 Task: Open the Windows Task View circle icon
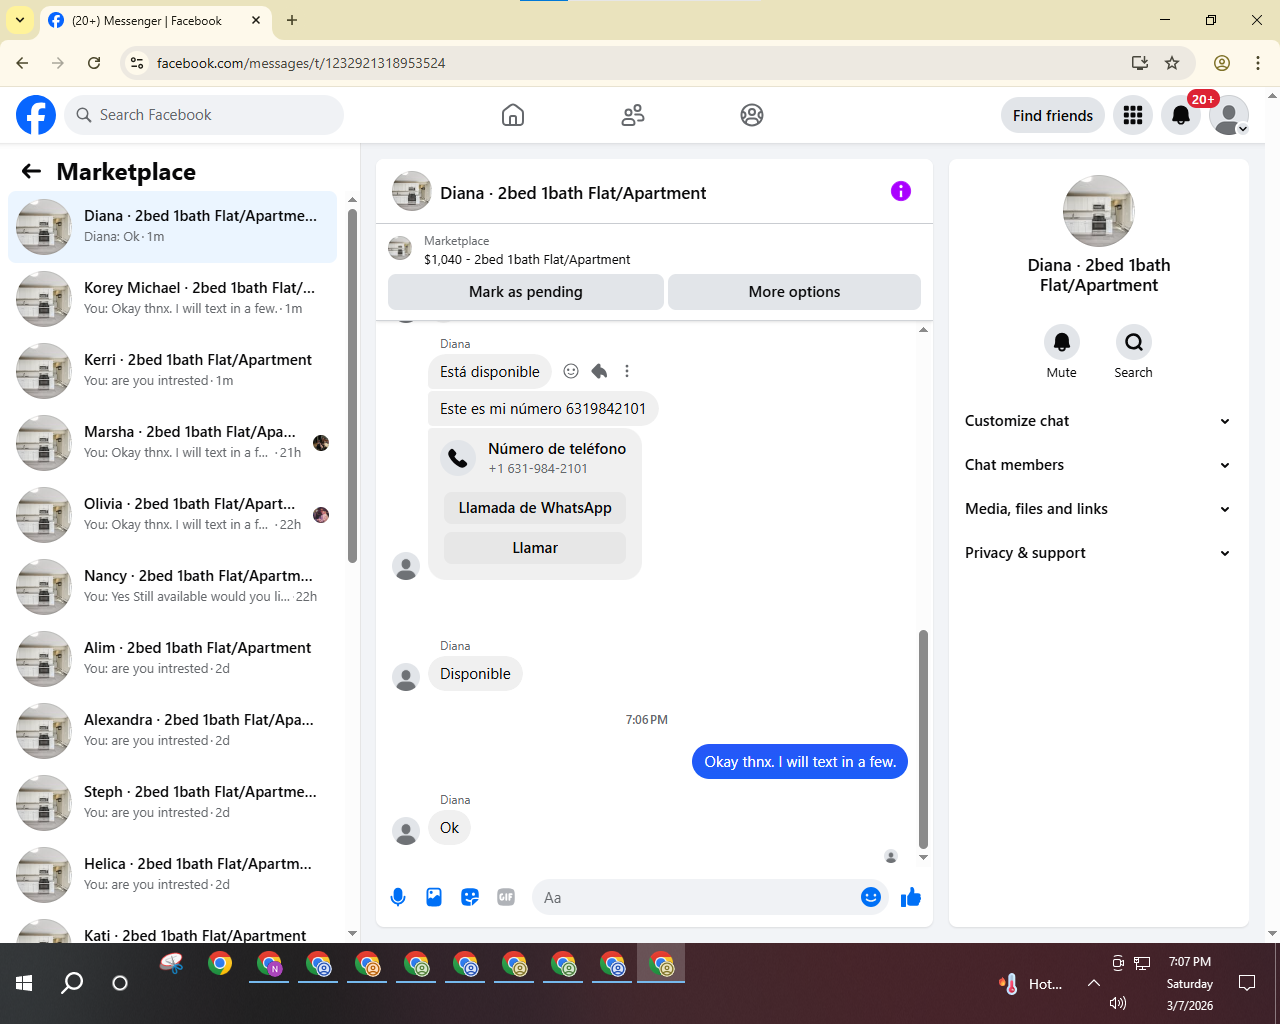click(120, 983)
